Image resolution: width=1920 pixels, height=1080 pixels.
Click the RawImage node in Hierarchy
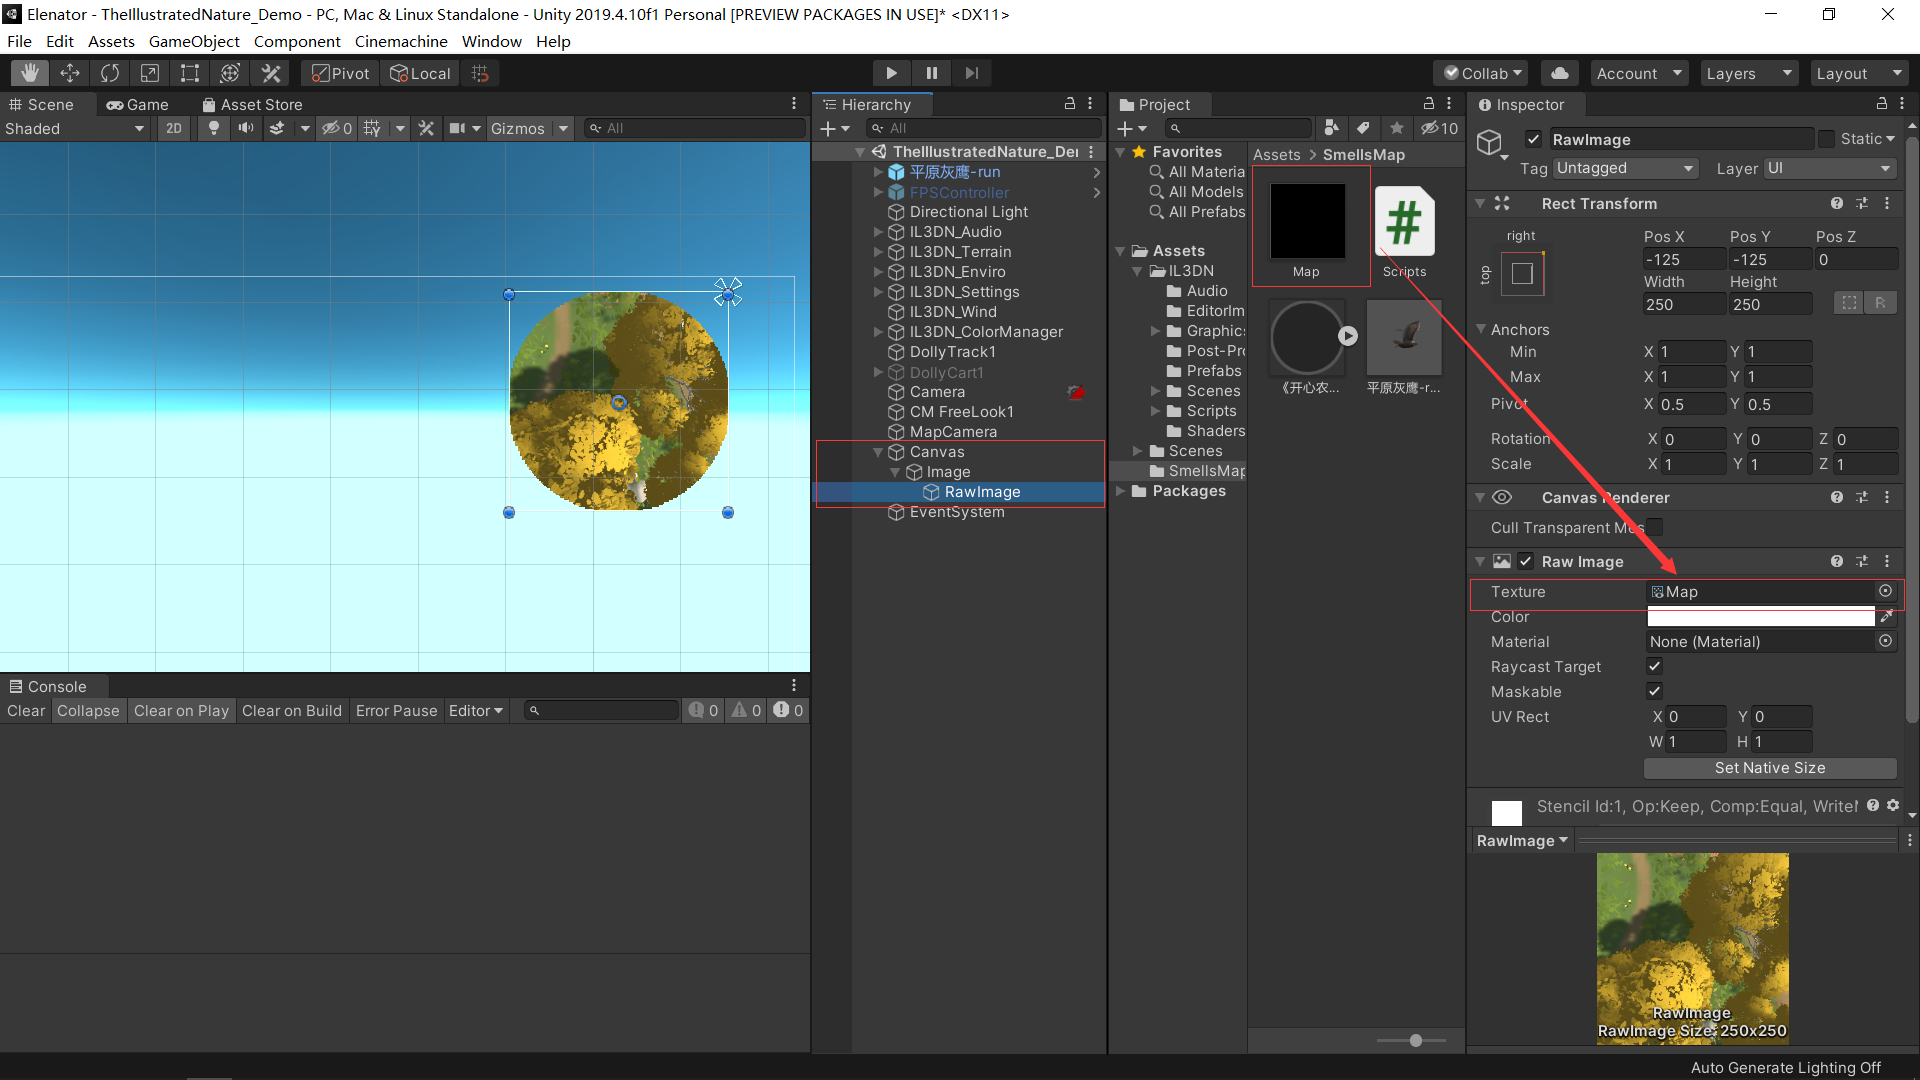tap(982, 491)
